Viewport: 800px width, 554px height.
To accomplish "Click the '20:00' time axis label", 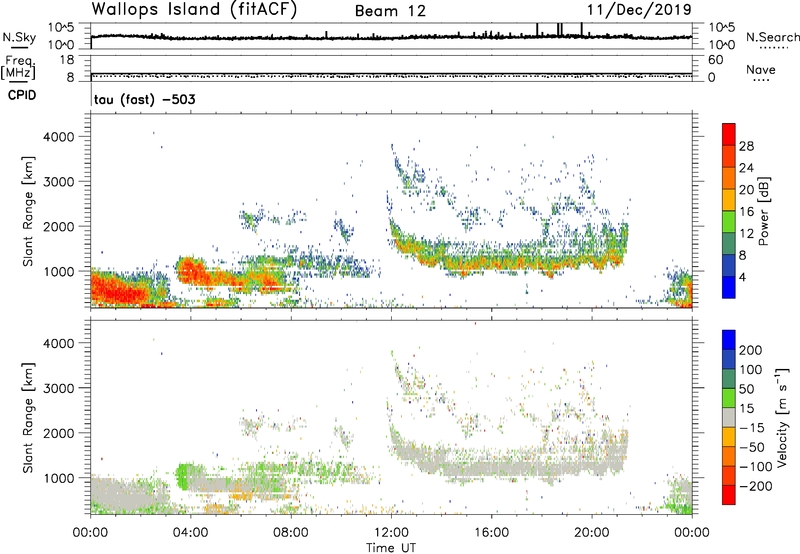I will pos(592,533).
